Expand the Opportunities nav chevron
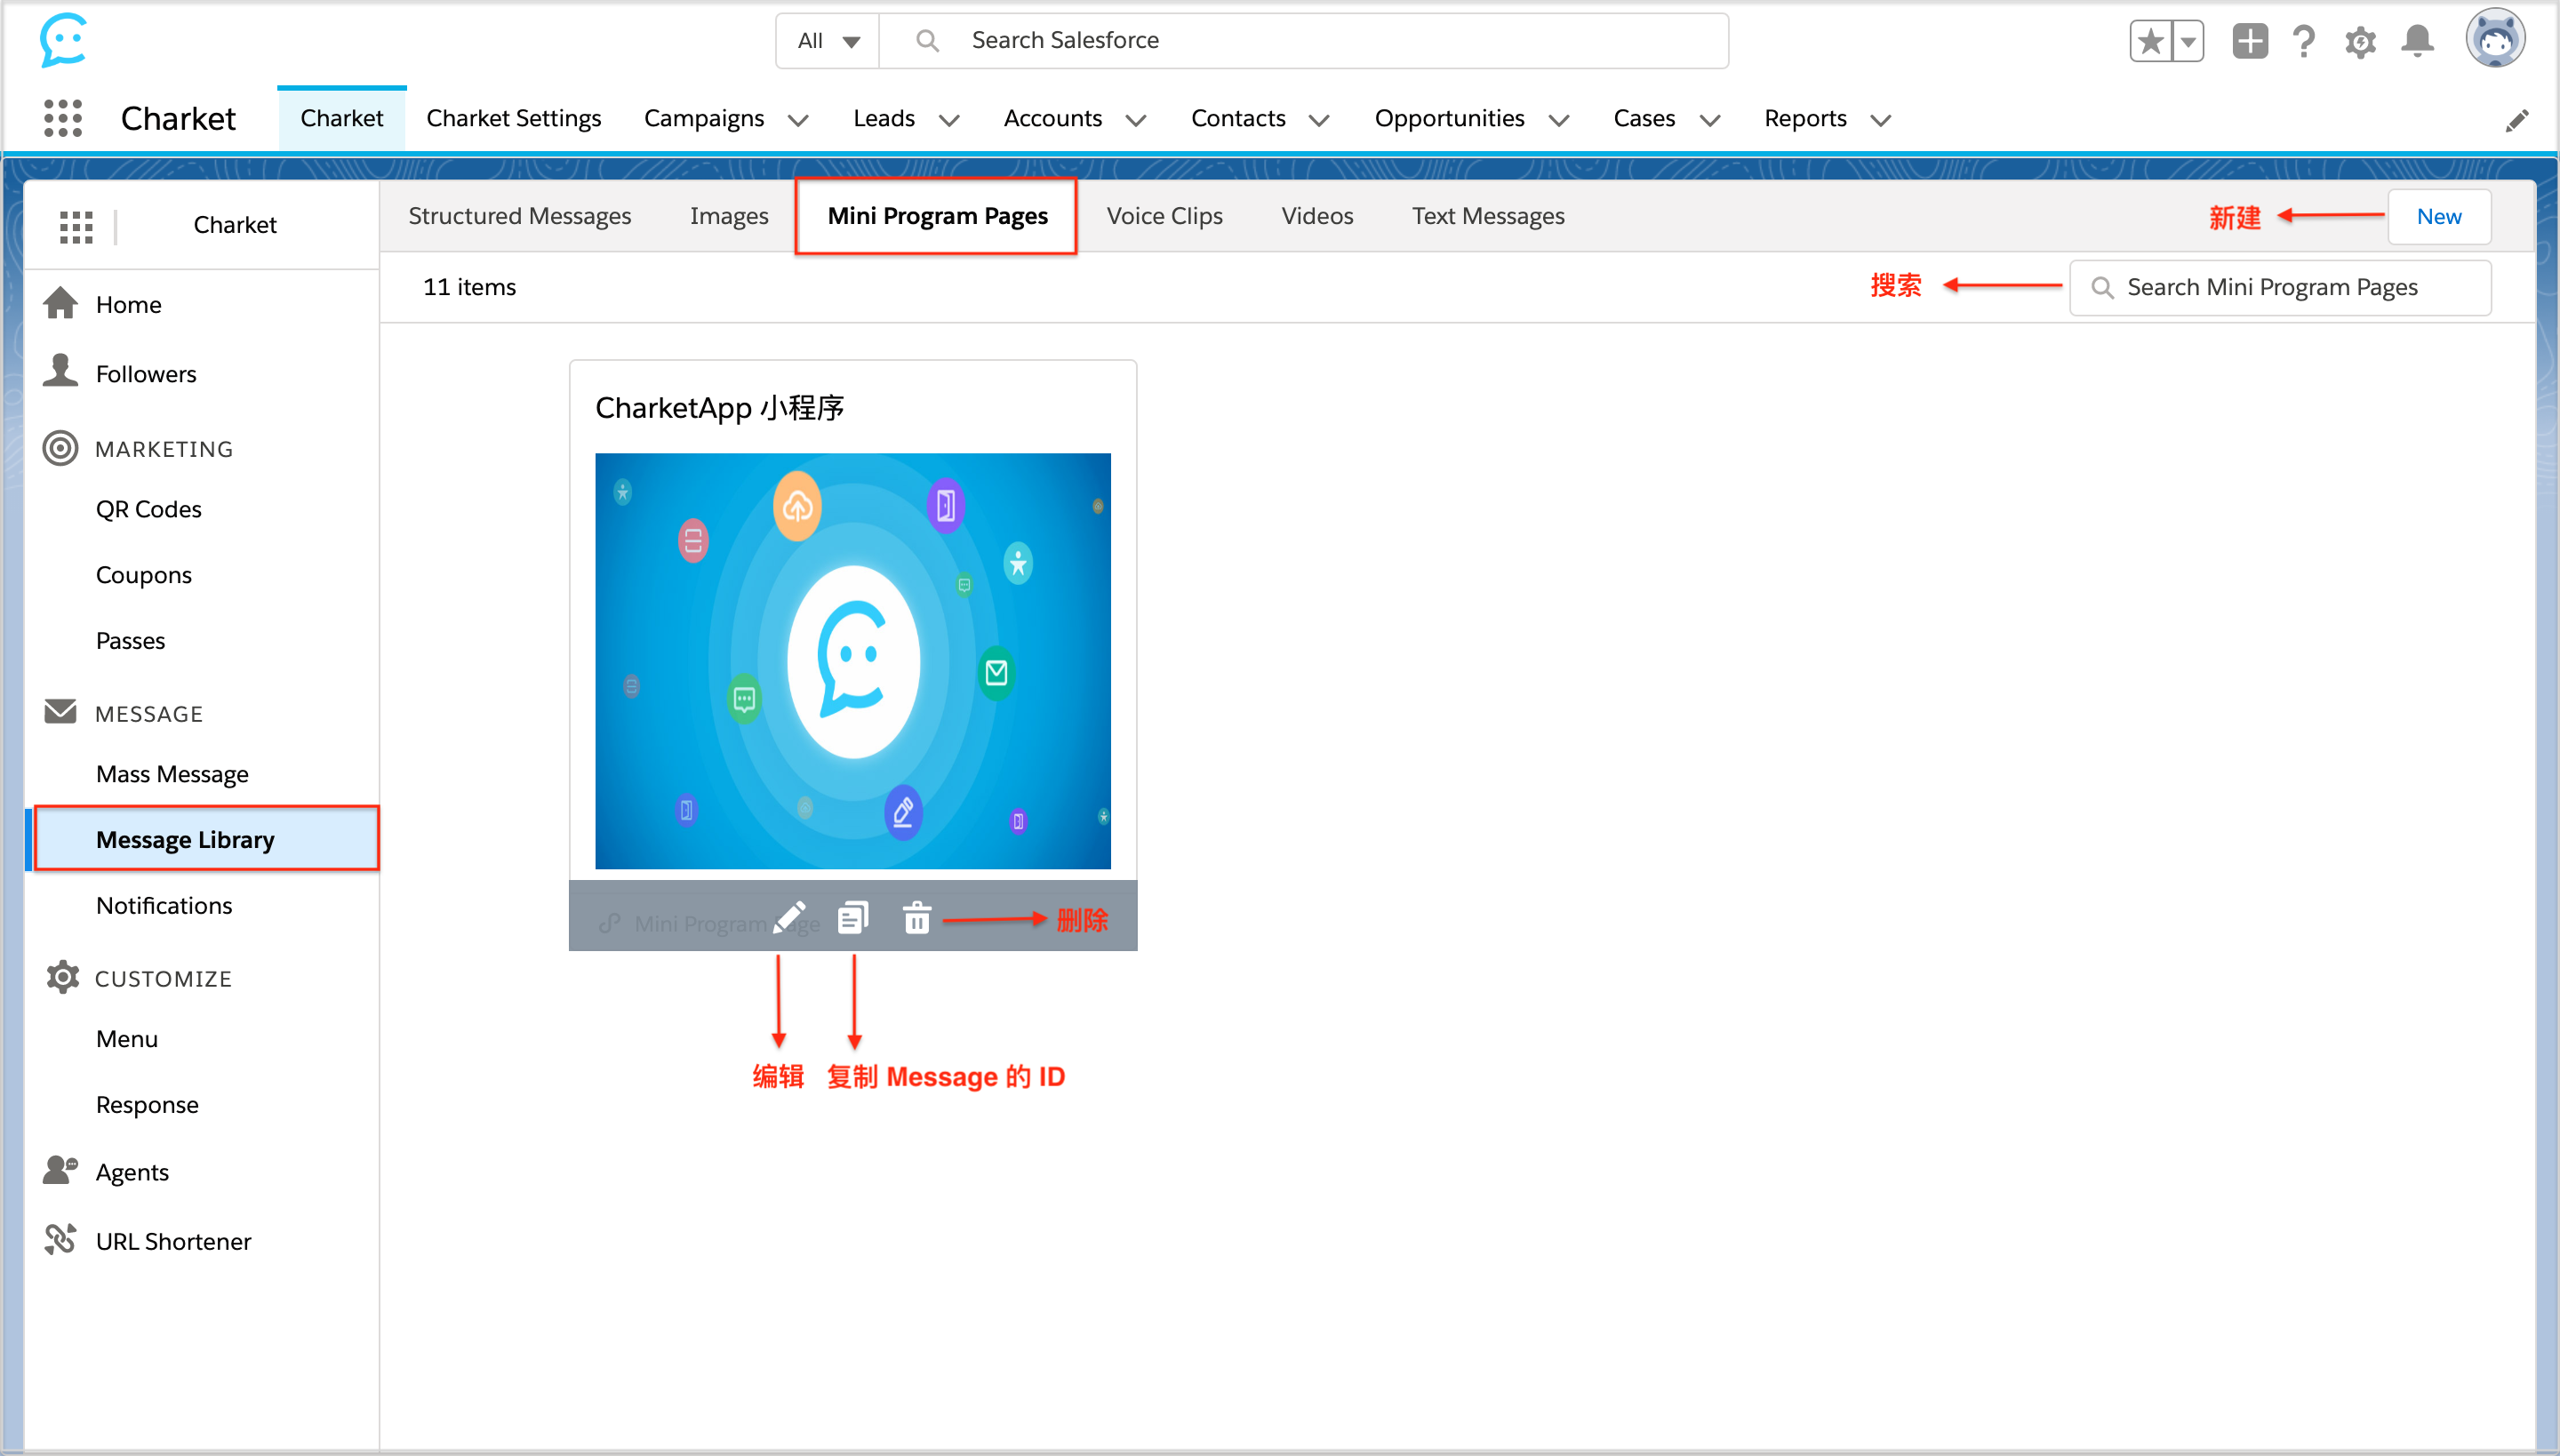The image size is (2560, 1456). click(1559, 121)
